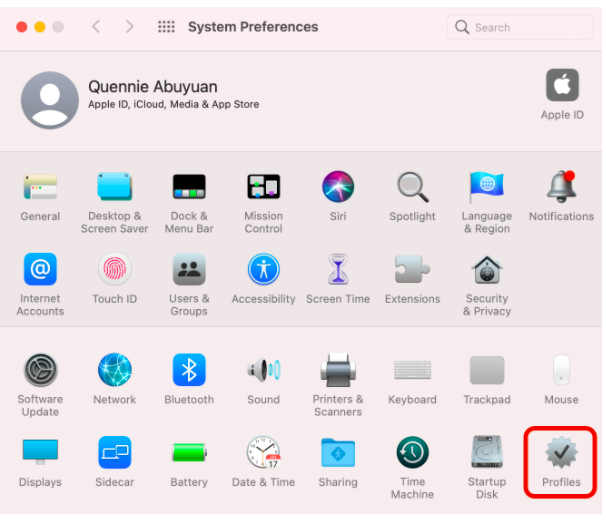
Task: Click the user account avatar picture
Action: click(50, 100)
